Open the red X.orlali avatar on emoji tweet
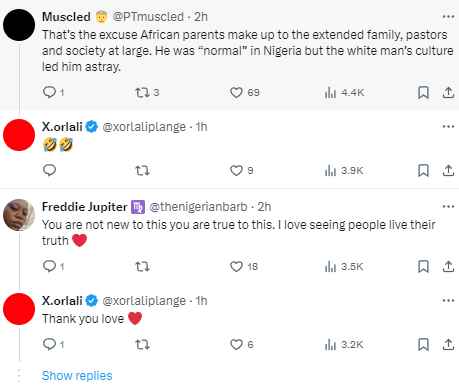Screen dimensions: 459x388 [x=19, y=135]
